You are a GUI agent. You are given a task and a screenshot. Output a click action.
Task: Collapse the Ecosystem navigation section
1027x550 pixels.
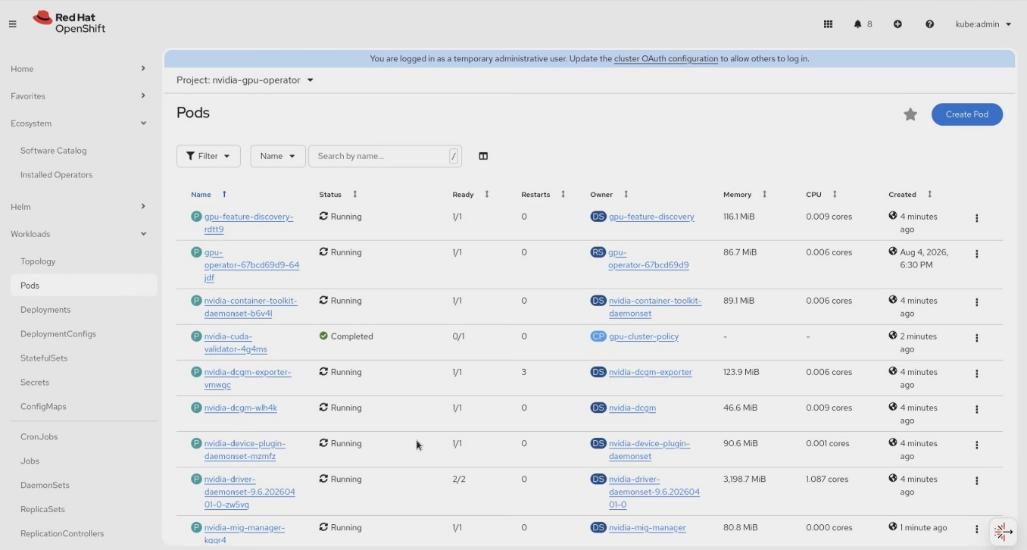pos(78,123)
